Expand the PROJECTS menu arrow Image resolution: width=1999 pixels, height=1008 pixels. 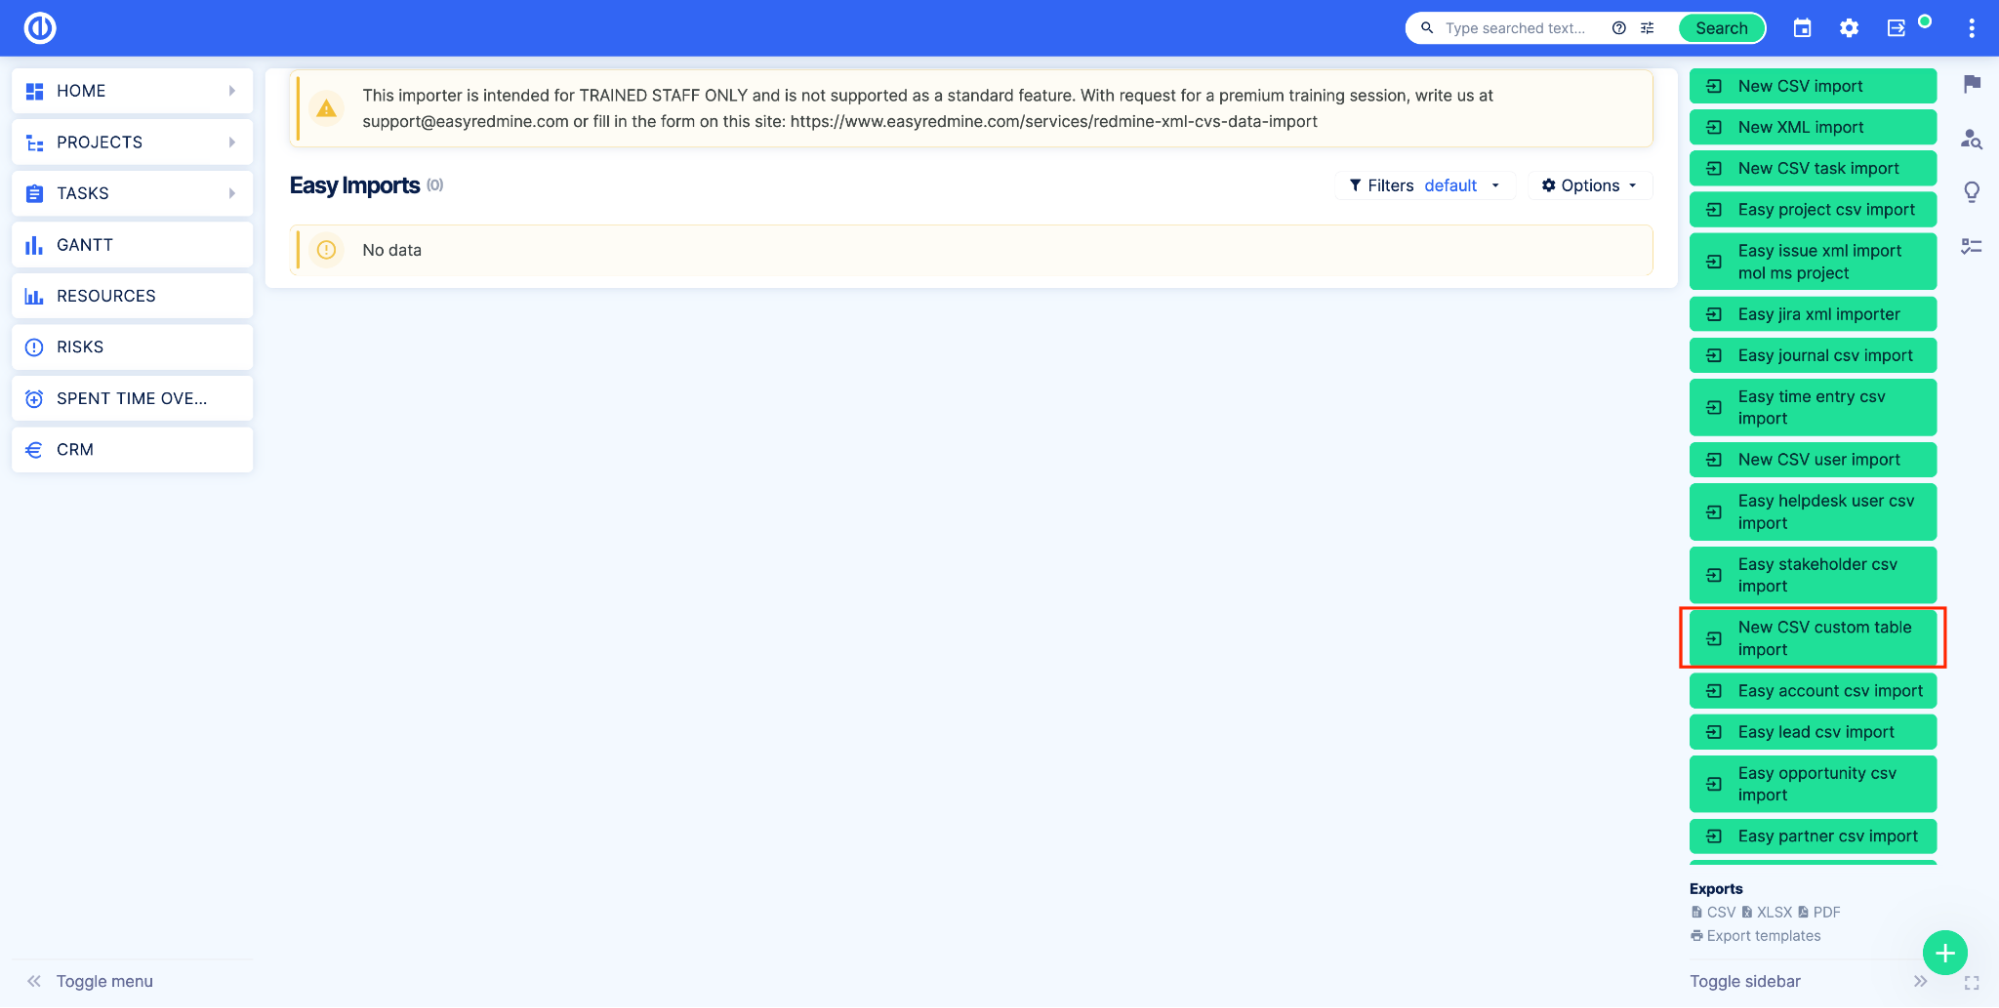click(x=232, y=142)
